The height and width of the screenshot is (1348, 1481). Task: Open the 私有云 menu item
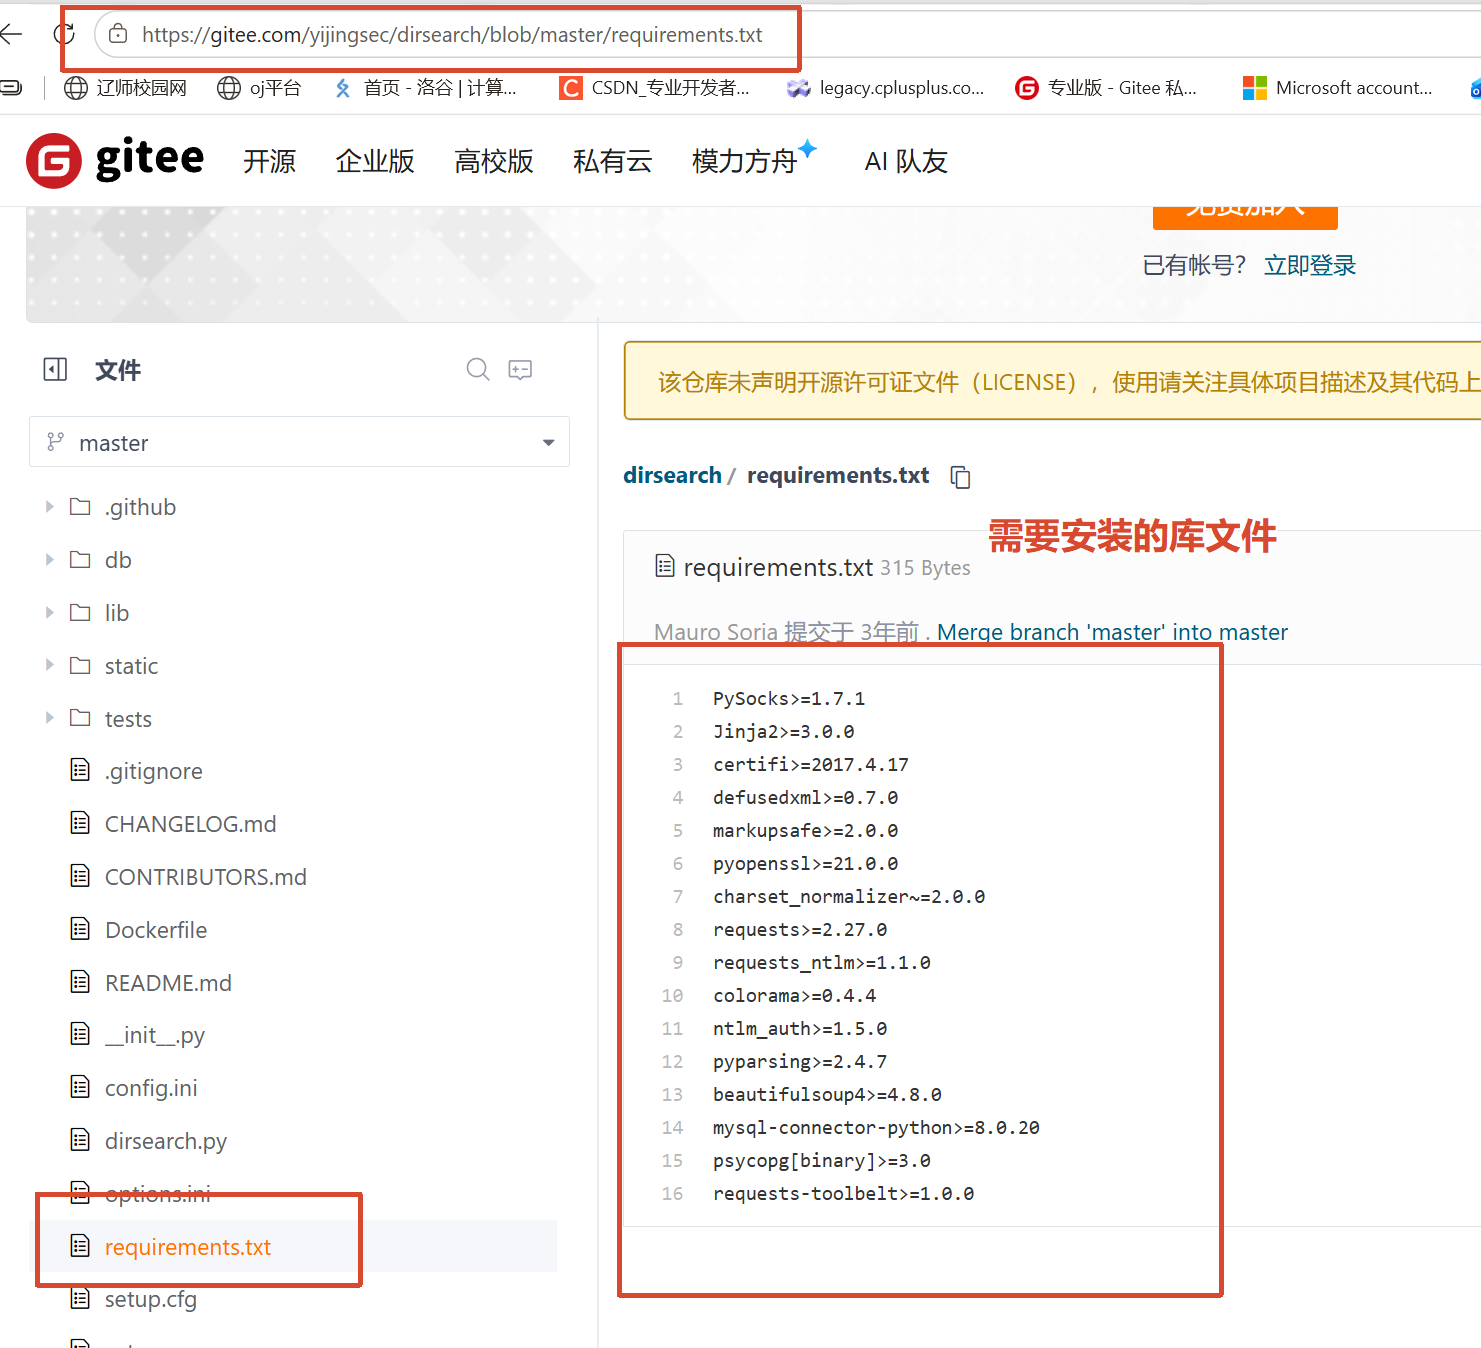point(613,161)
